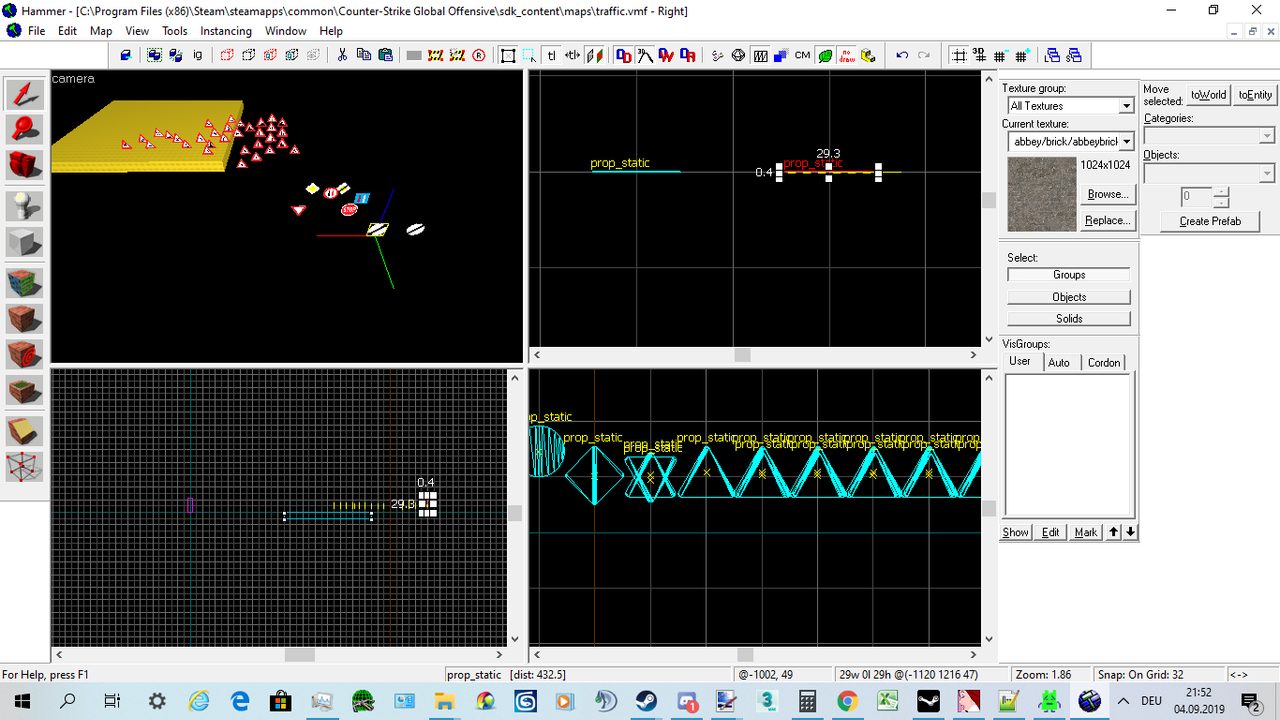Toggle the green leaf detail display
1280x720 pixels.
[x=825, y=55]
